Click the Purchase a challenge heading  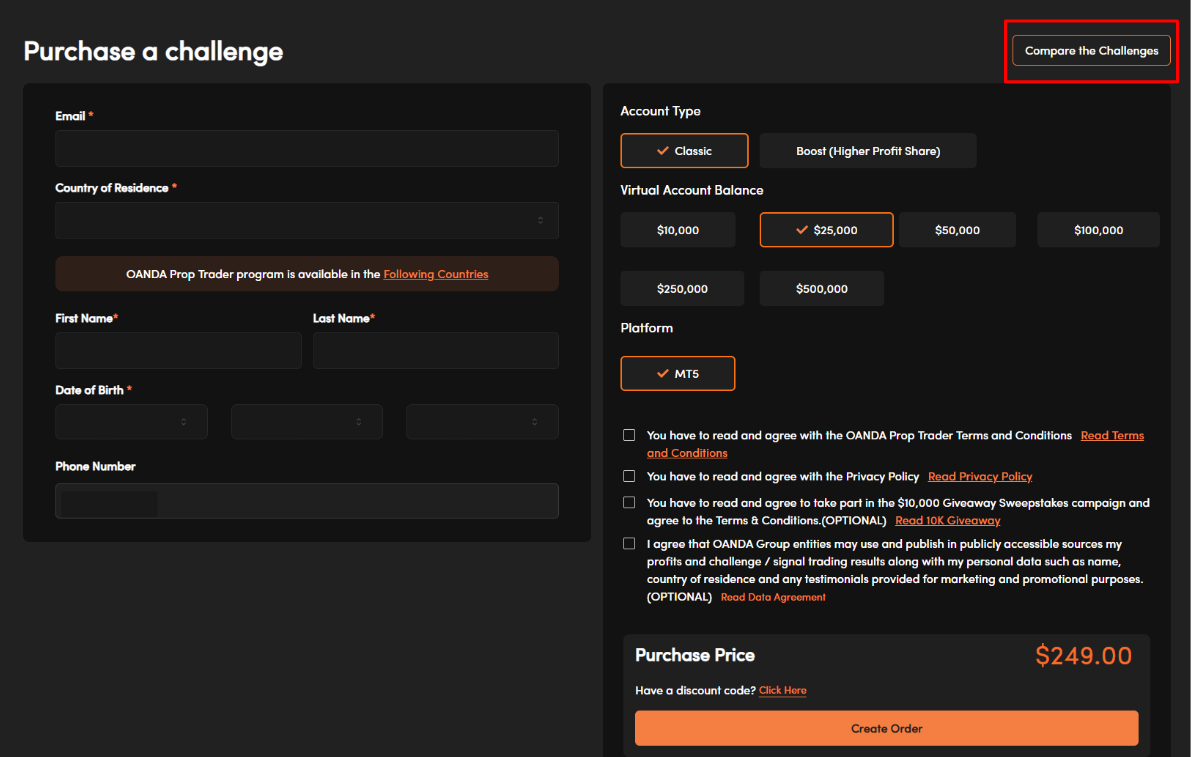153,51
